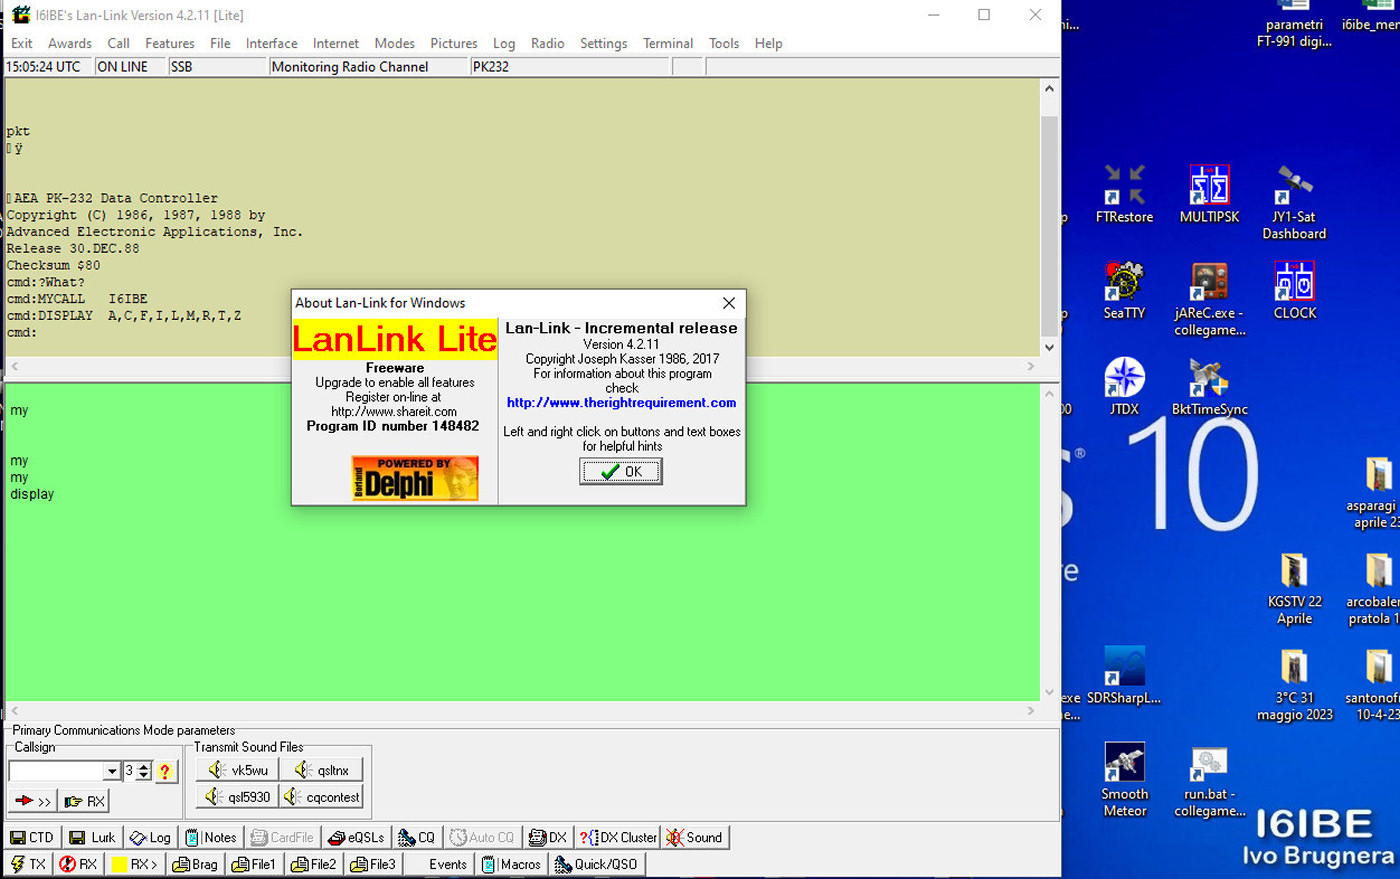1400x879 pixels.
Task: Open the Tools menu
Action: point(724,43)
